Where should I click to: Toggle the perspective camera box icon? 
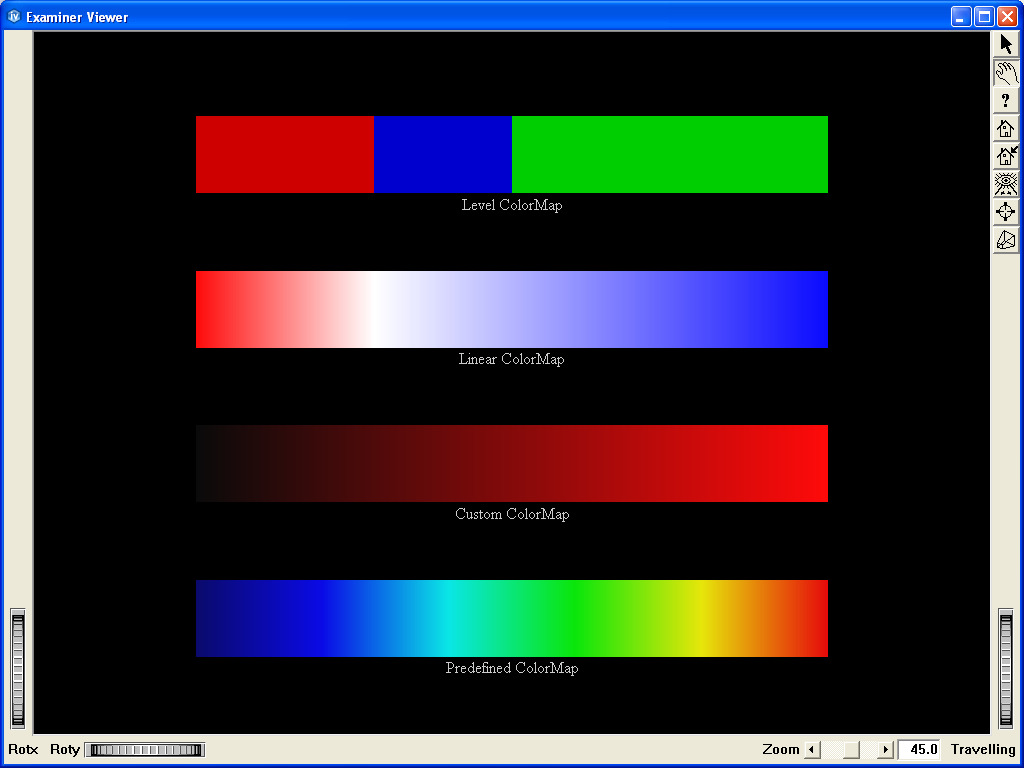pos(1006,240)
